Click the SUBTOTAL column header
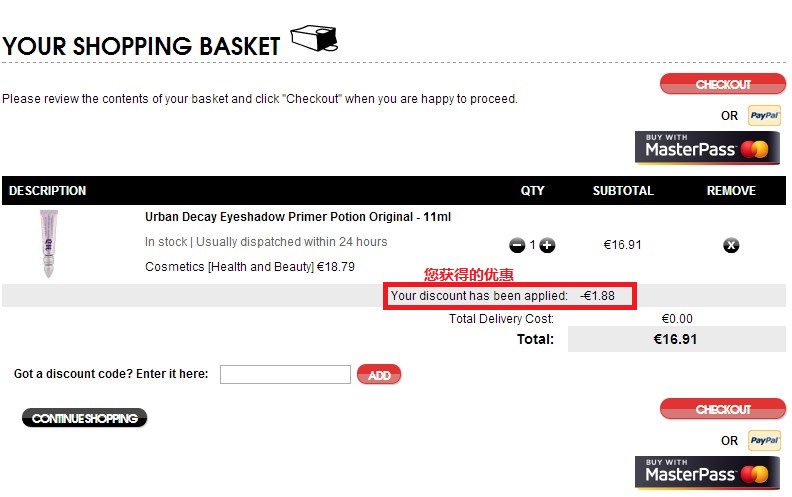Screen dimensions: 792x497 click(623, 190)
